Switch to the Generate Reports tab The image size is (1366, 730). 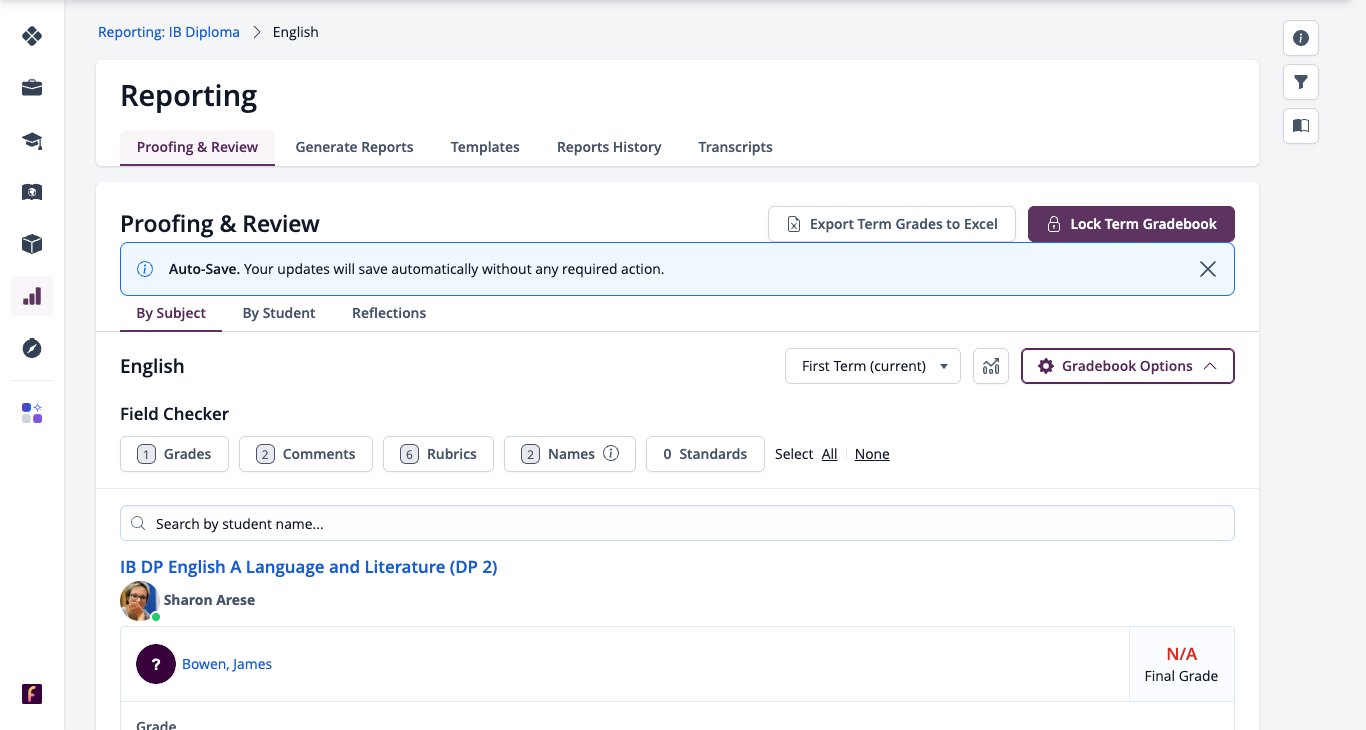click(x=354, y=147)
